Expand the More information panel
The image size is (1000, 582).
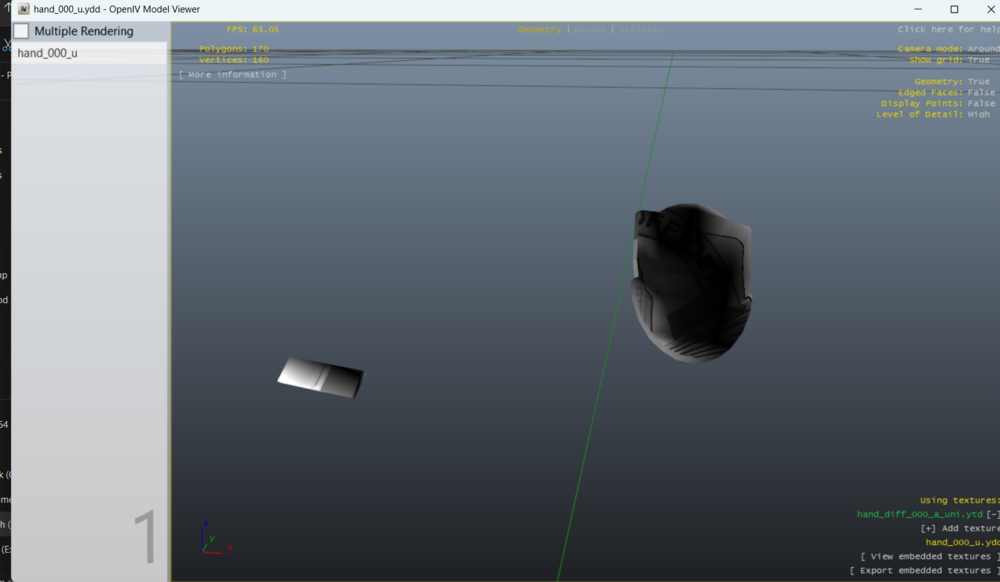point(232,73)
